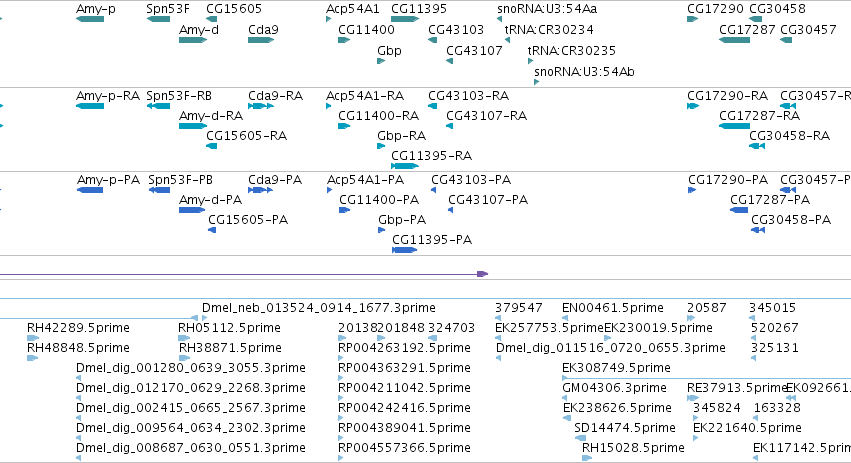The width and height of the screenshot is (851, 463).
Task: Select the RH15028.5prime label
Action: [633, 448]
